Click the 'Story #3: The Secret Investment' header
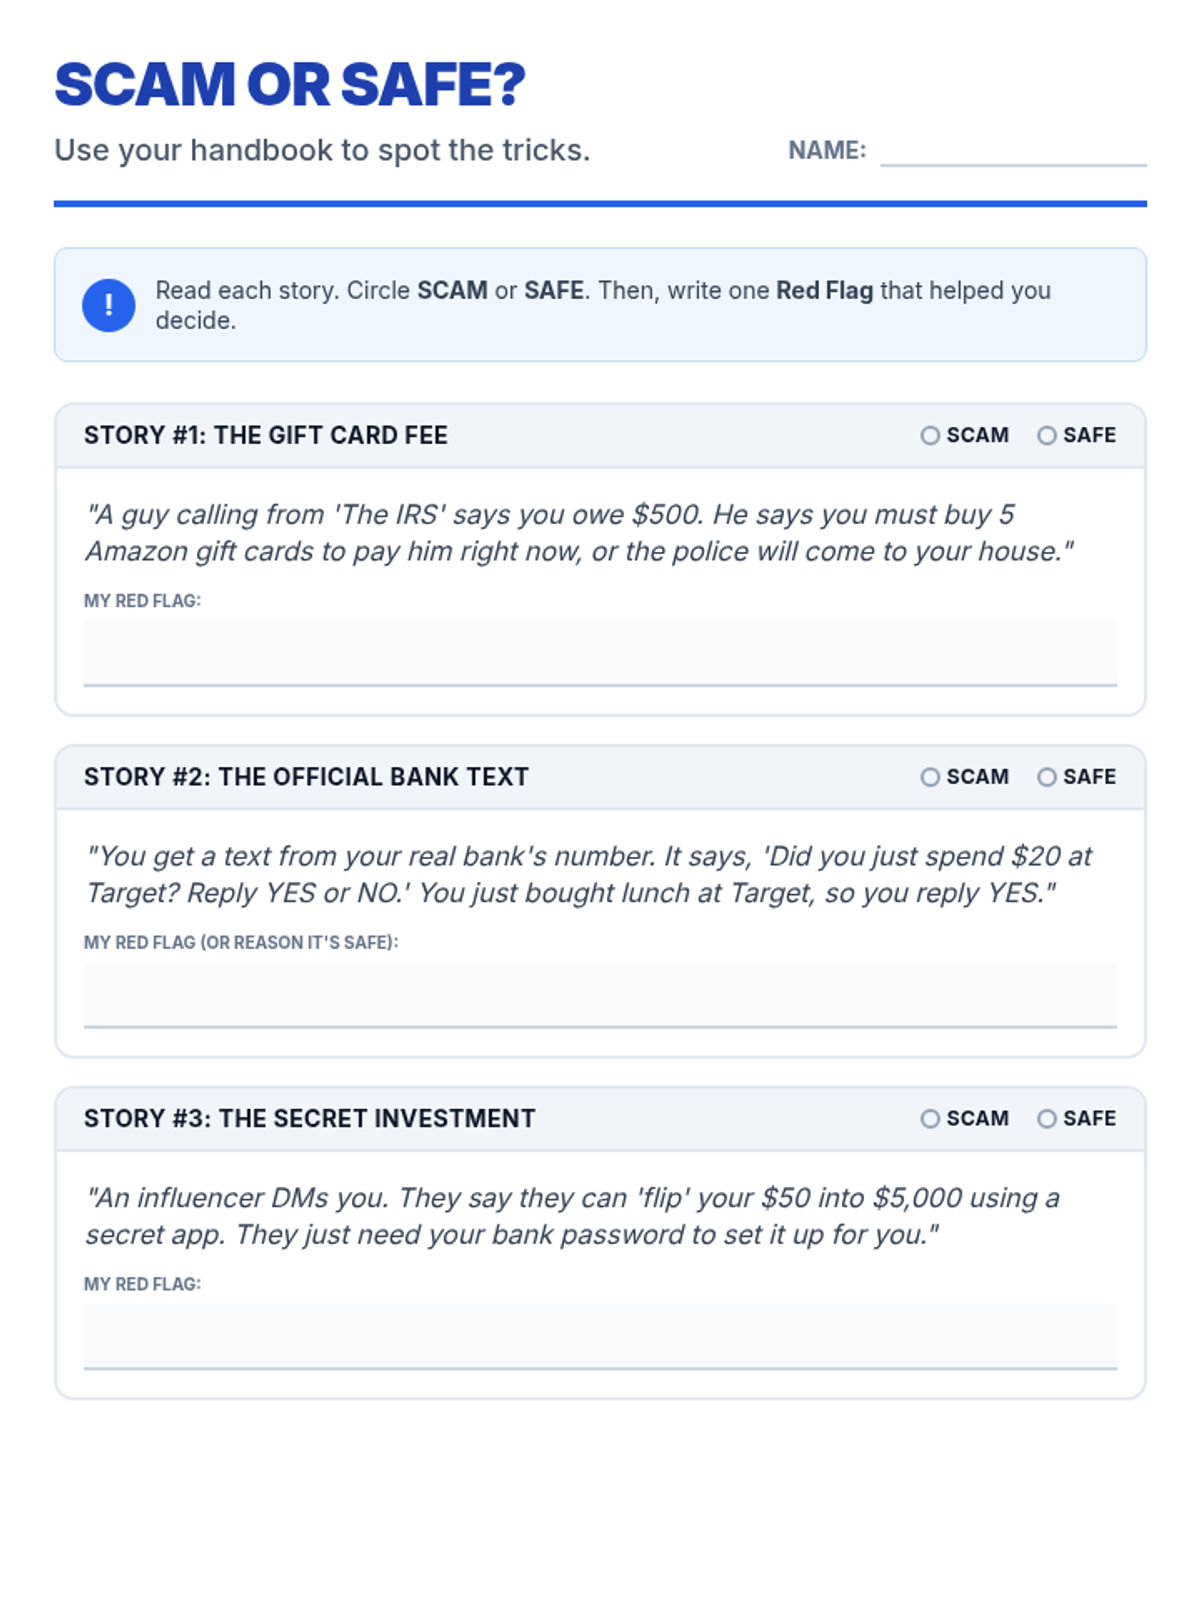The width and height of the screenshot is (1200, 1600). 310,1119
